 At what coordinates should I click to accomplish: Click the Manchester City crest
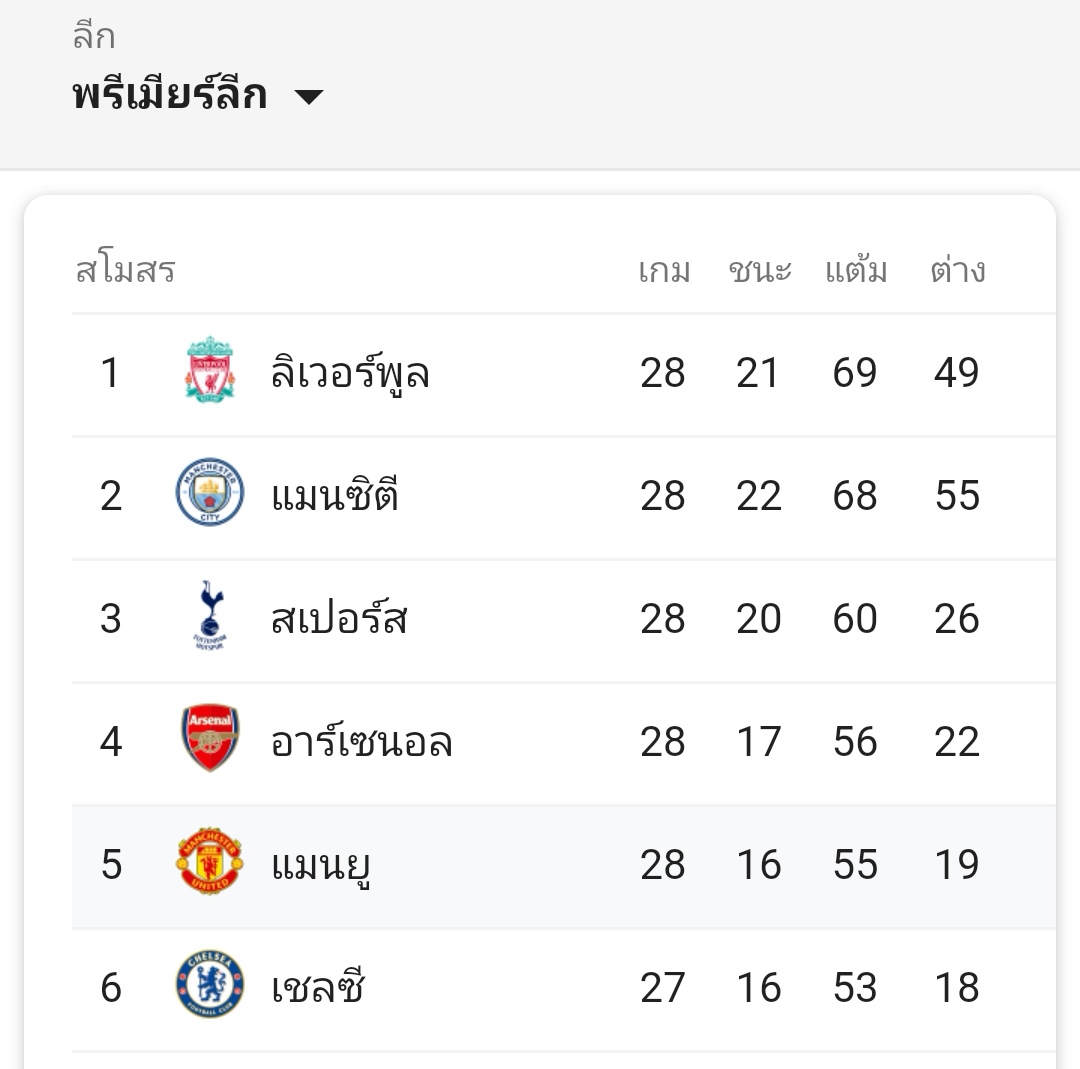[x=210, y=494]
